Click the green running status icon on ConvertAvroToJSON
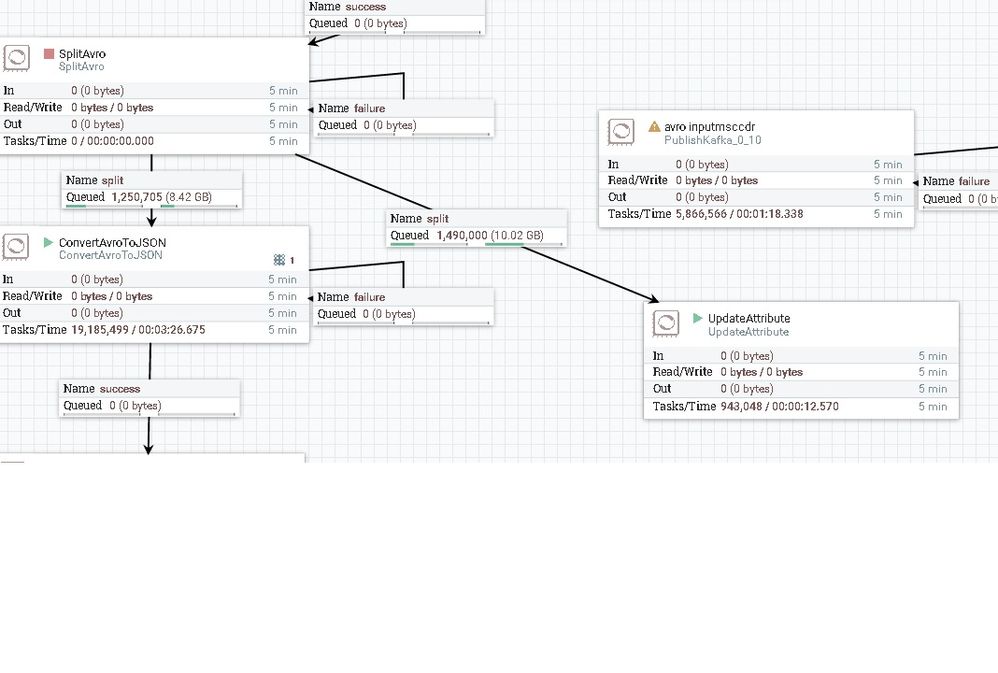The height and width of the screenshot is (673, 998). click(48, 242)
